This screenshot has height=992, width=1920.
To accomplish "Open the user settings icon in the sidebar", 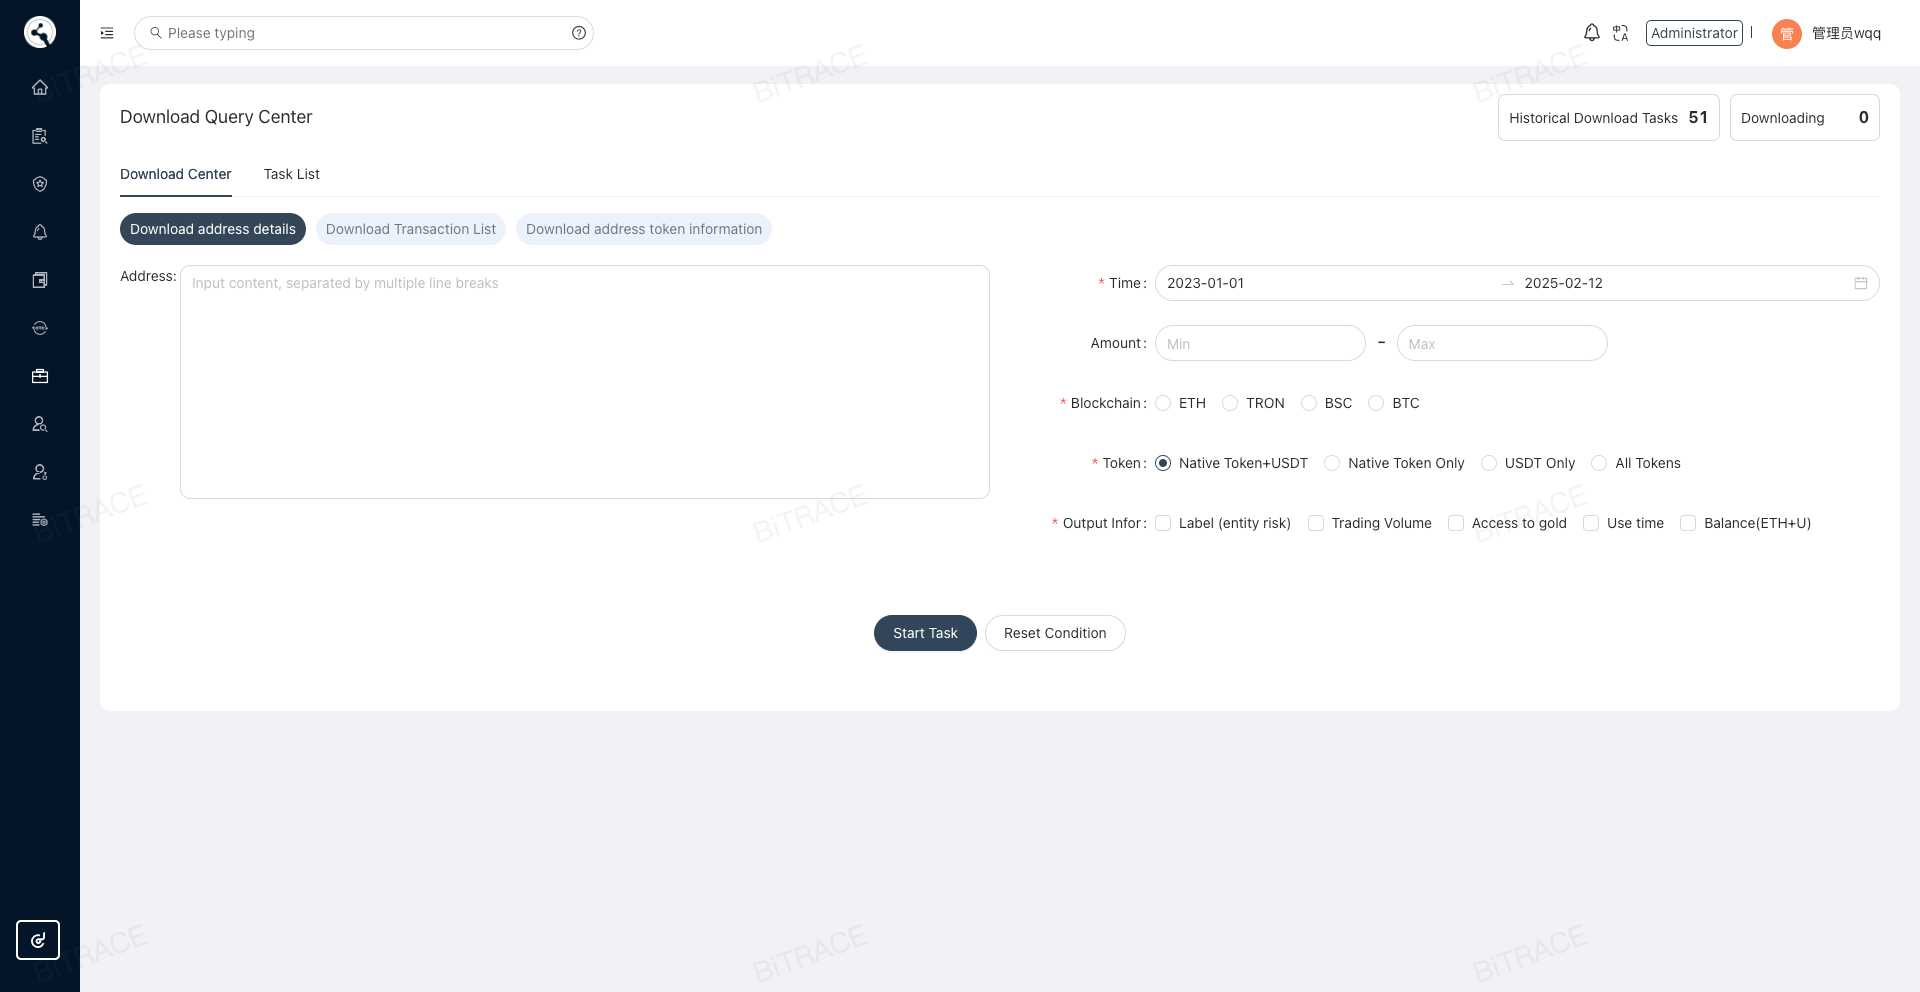I will (40, 472).
